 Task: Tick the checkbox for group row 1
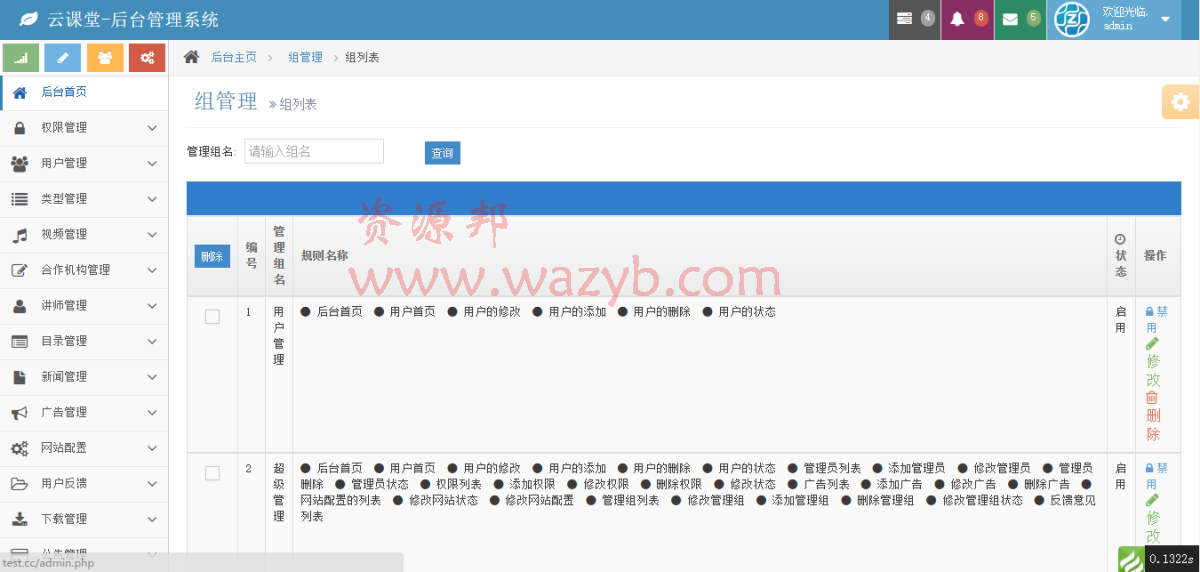(212, 317)
